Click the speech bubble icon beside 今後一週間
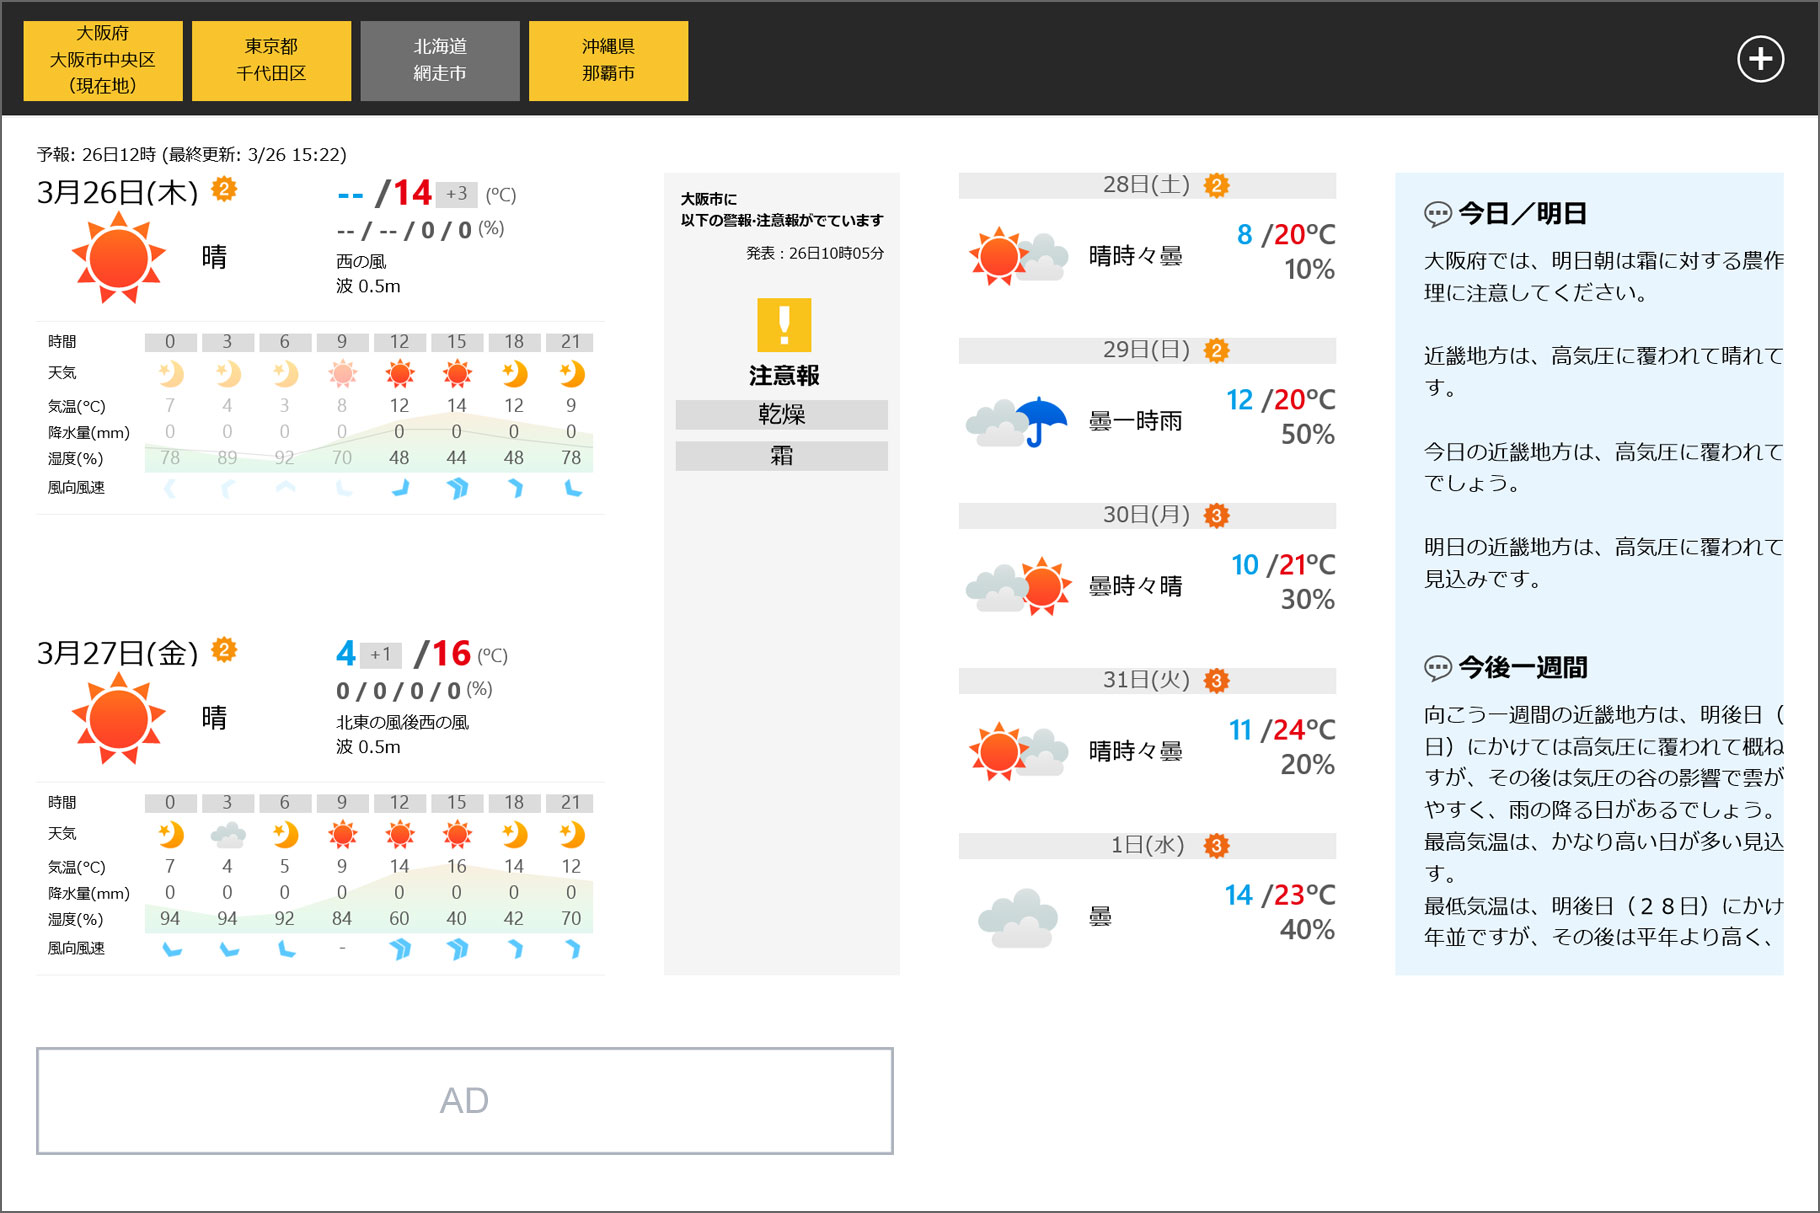Image resolution: width=1820 pixels, height=1213 pixels. pyautogui.click(x=1437, y=668)
